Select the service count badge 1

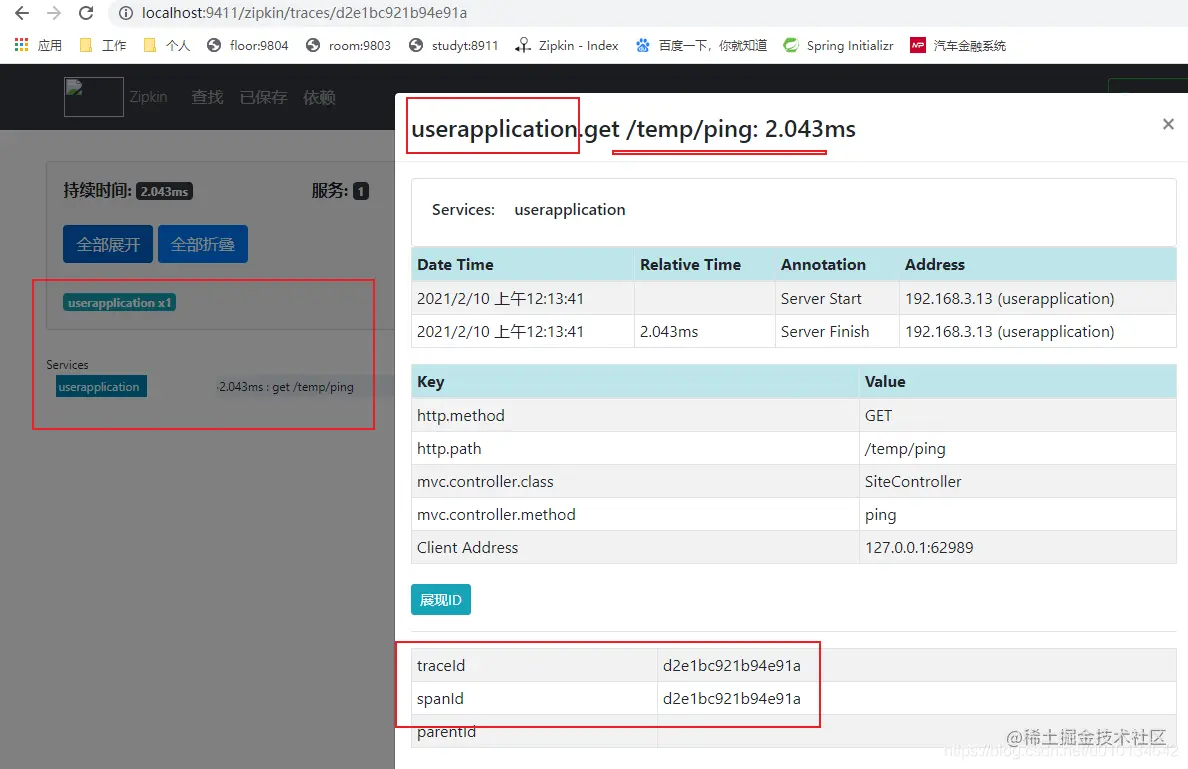pyautogui.click(x=361, y=191)
